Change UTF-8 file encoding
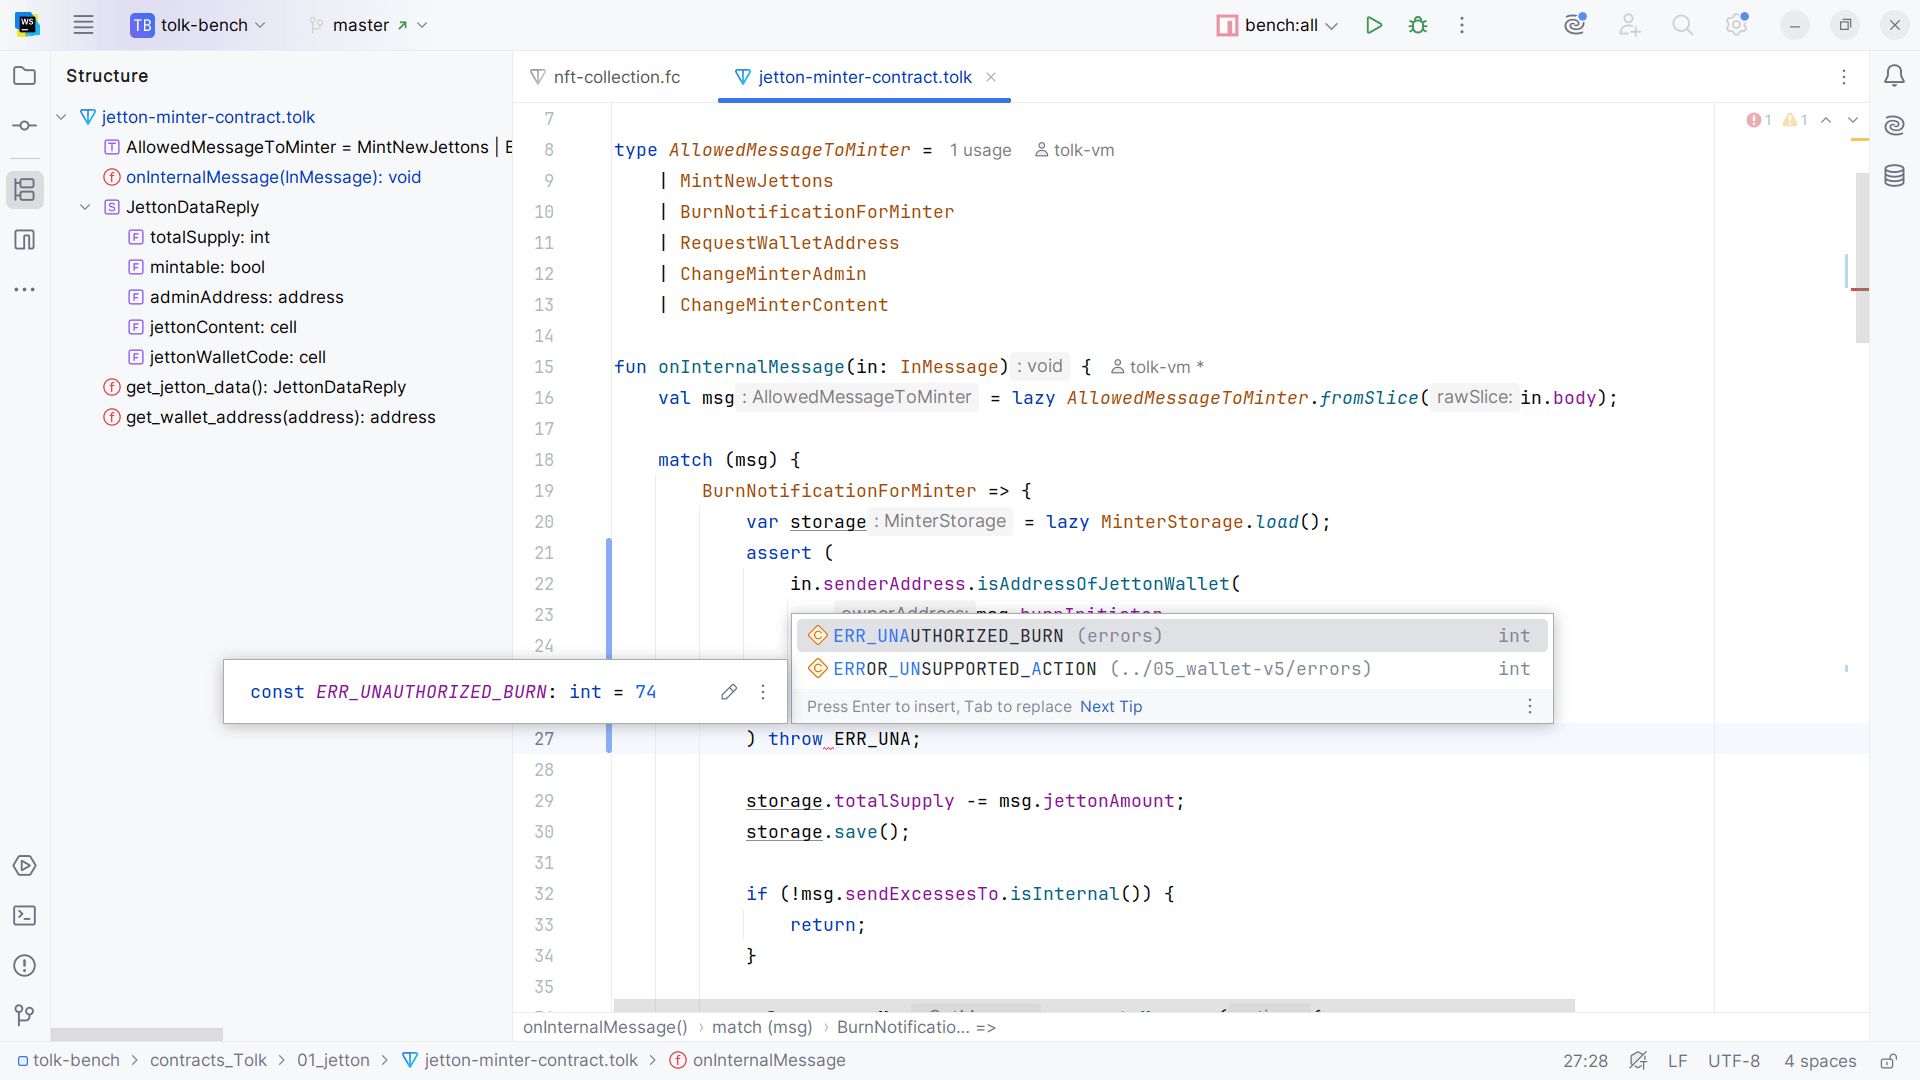 [1734, 1061]
